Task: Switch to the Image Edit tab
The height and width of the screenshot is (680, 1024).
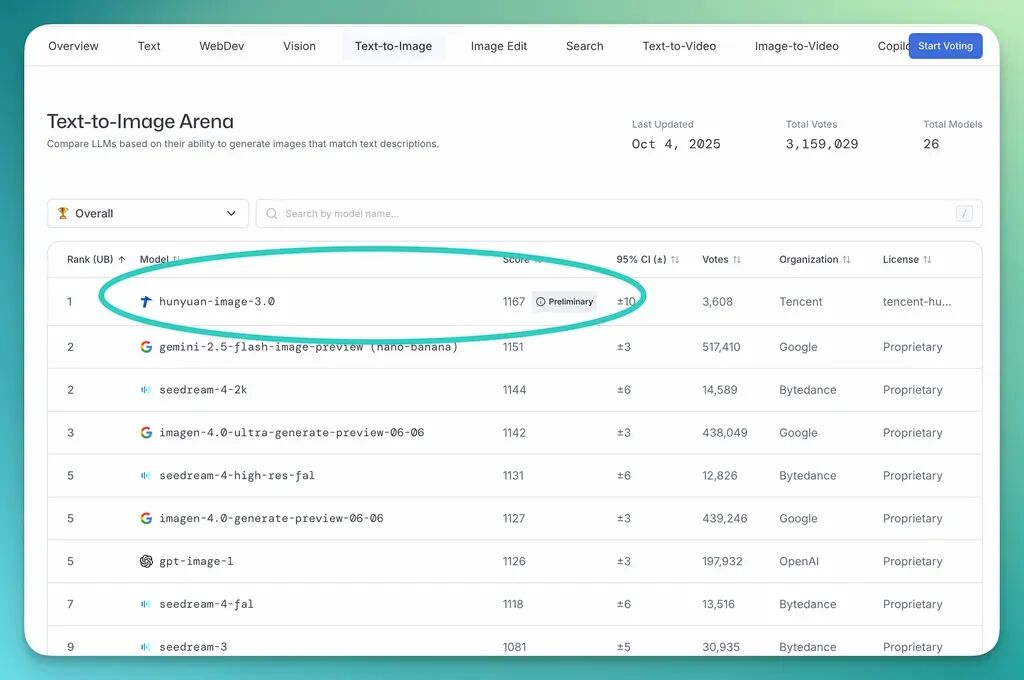Action: tap(498, 46)
